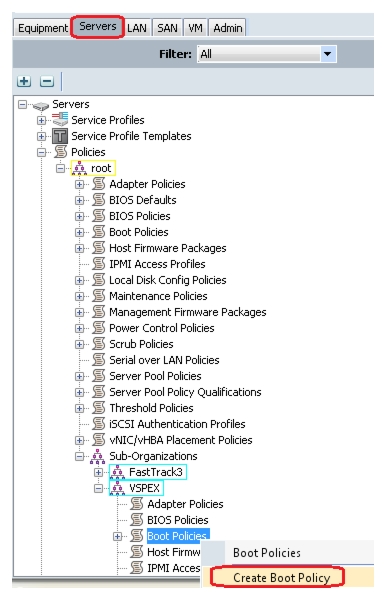Image resolution: width=387 pixels, height=601 pixels.
Task: Collapse the VSPEX sub-organization
Action: [x=98, y=488]
